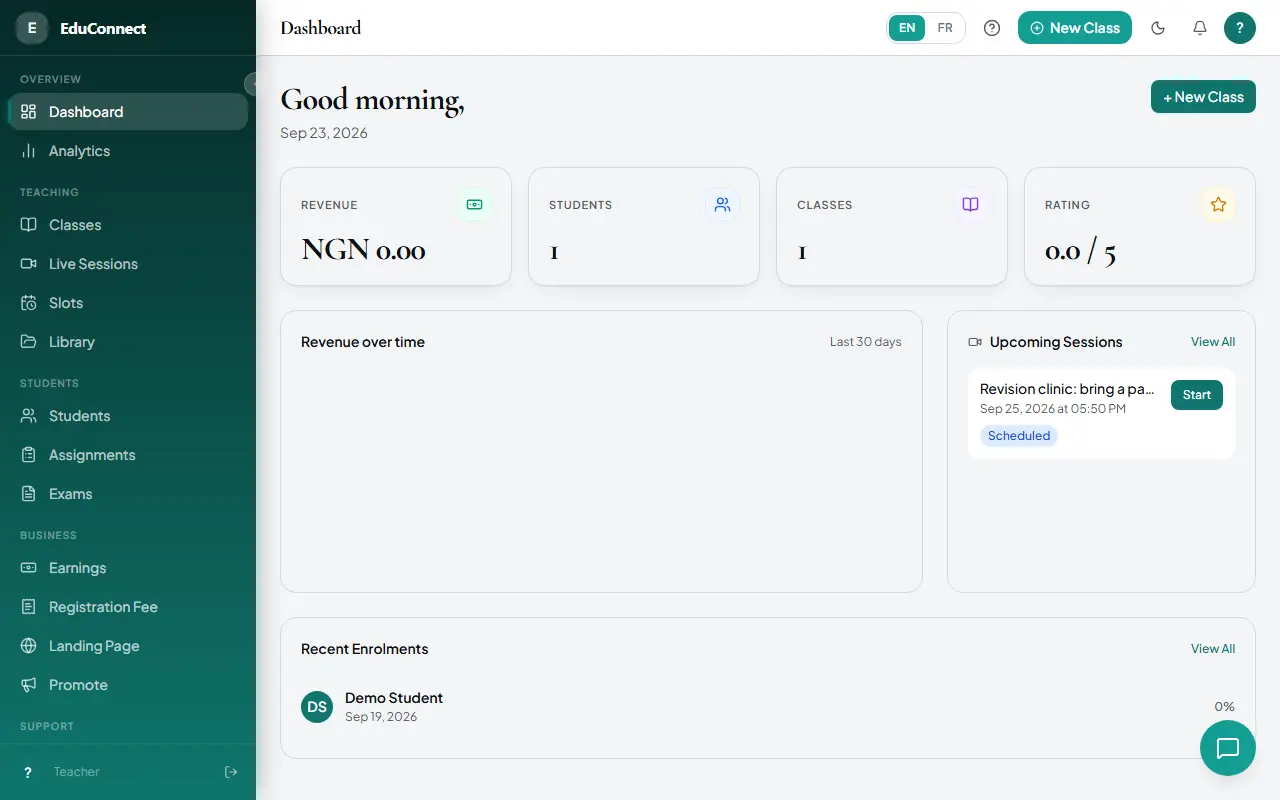View all recent enrolments
1280x800 pixels.
pos(1213,649)
